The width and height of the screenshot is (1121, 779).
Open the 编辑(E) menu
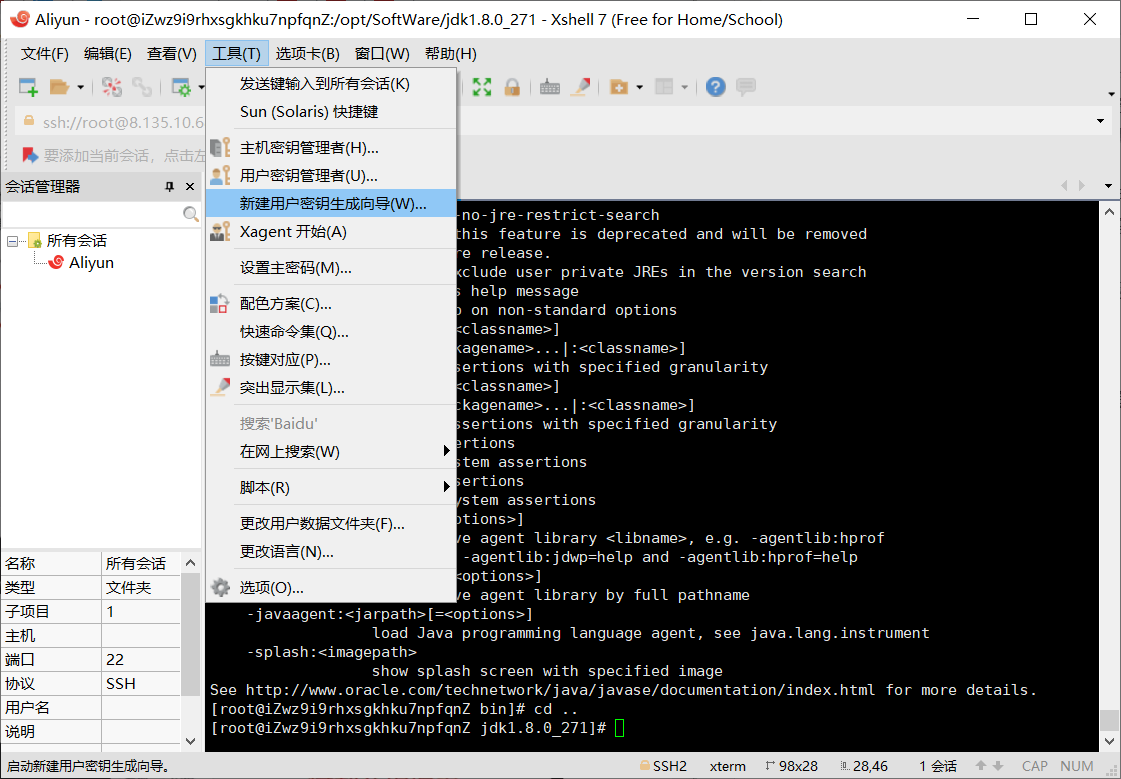(x=107, y=54)
